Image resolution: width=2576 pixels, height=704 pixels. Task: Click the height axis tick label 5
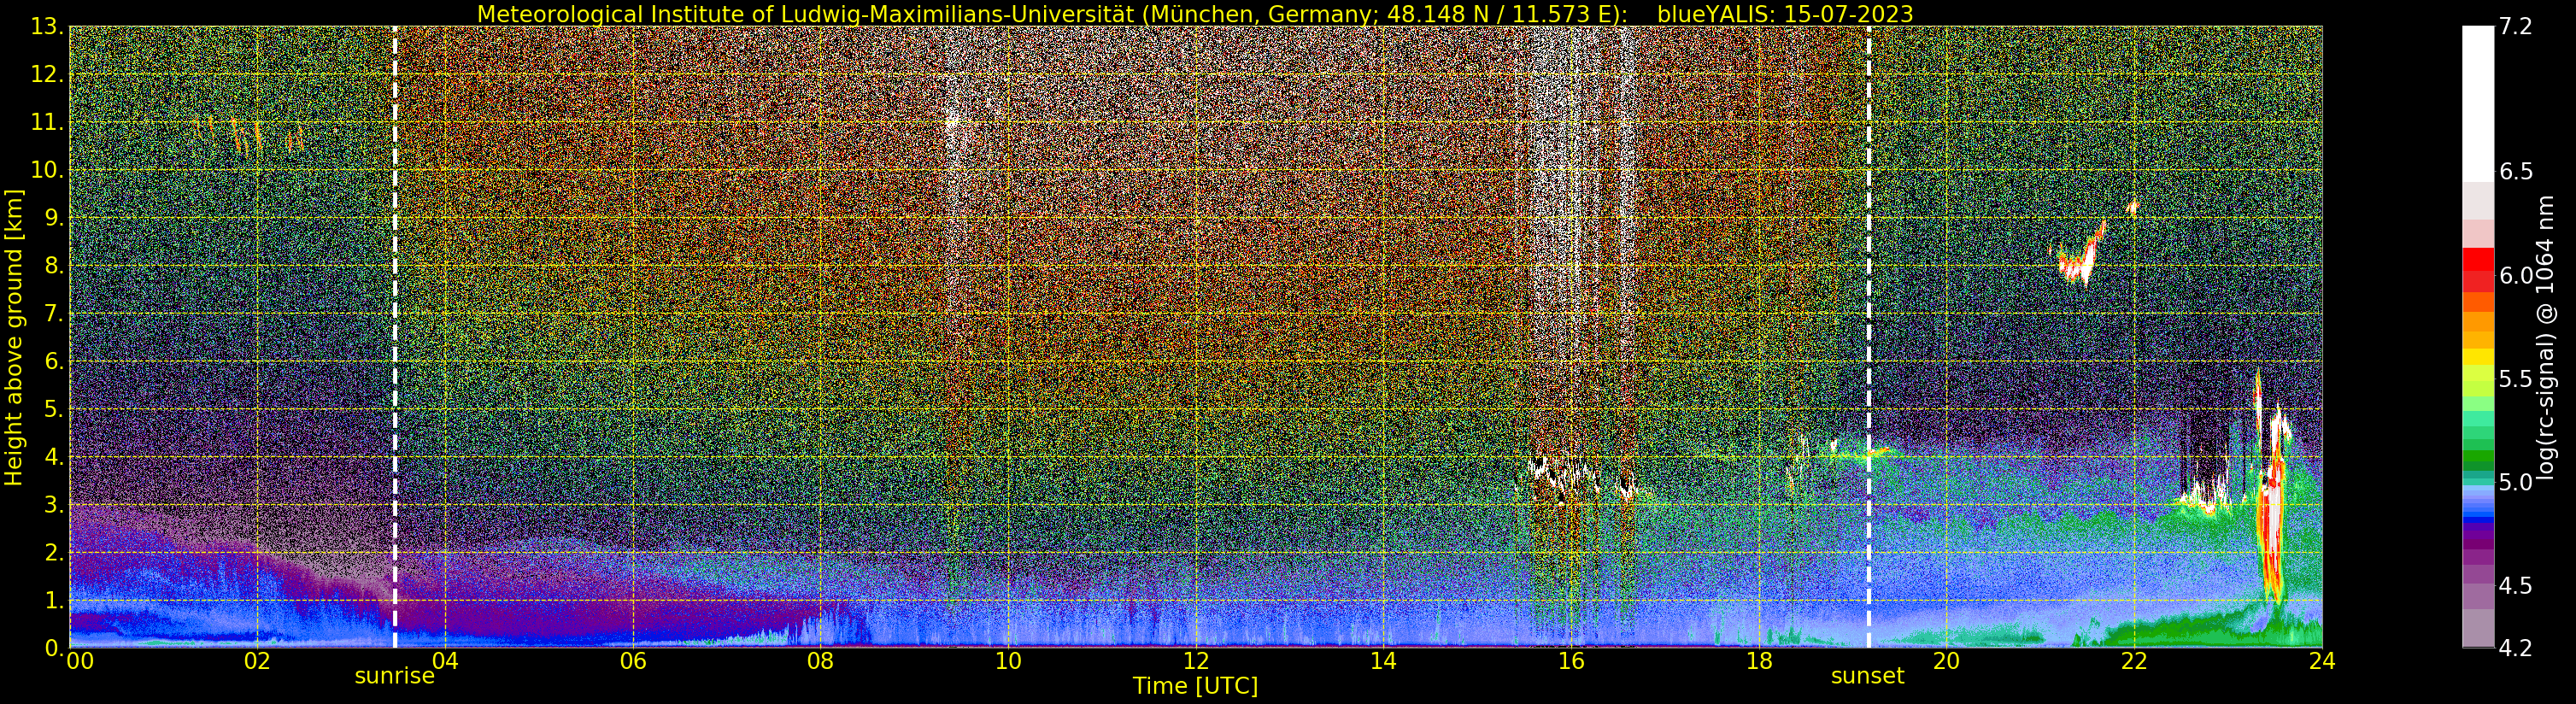53,409
